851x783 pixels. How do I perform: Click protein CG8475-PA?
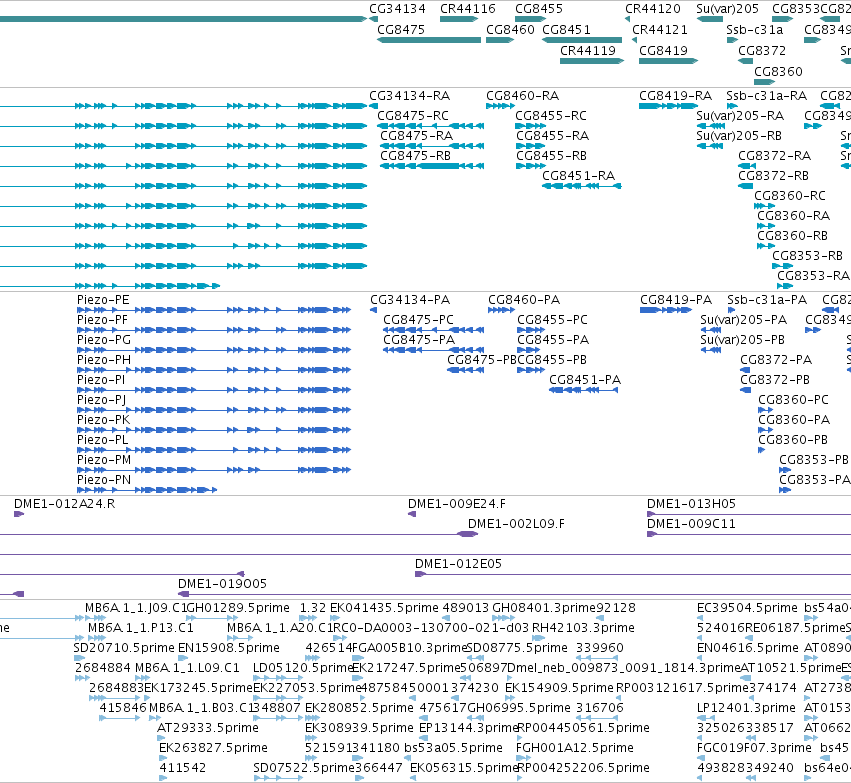419,341
